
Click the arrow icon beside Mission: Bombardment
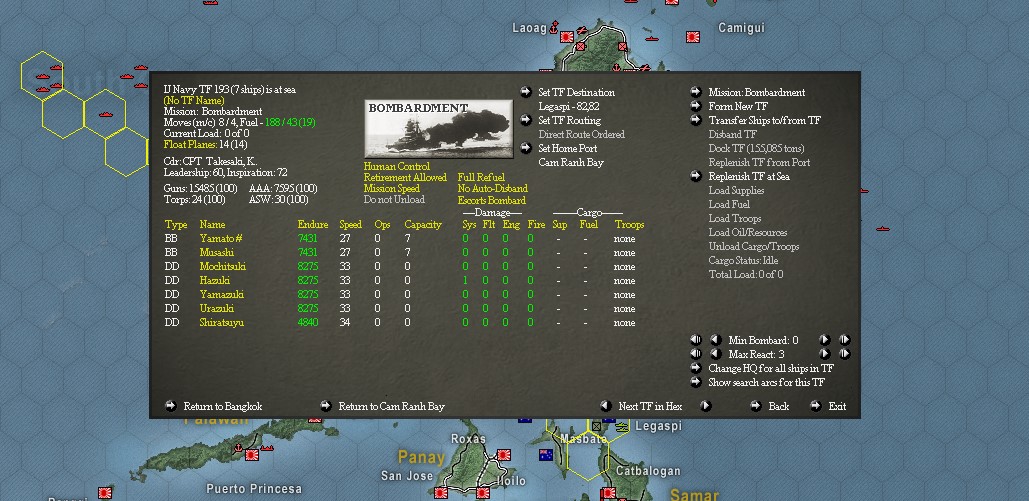(x=696, y=92)
